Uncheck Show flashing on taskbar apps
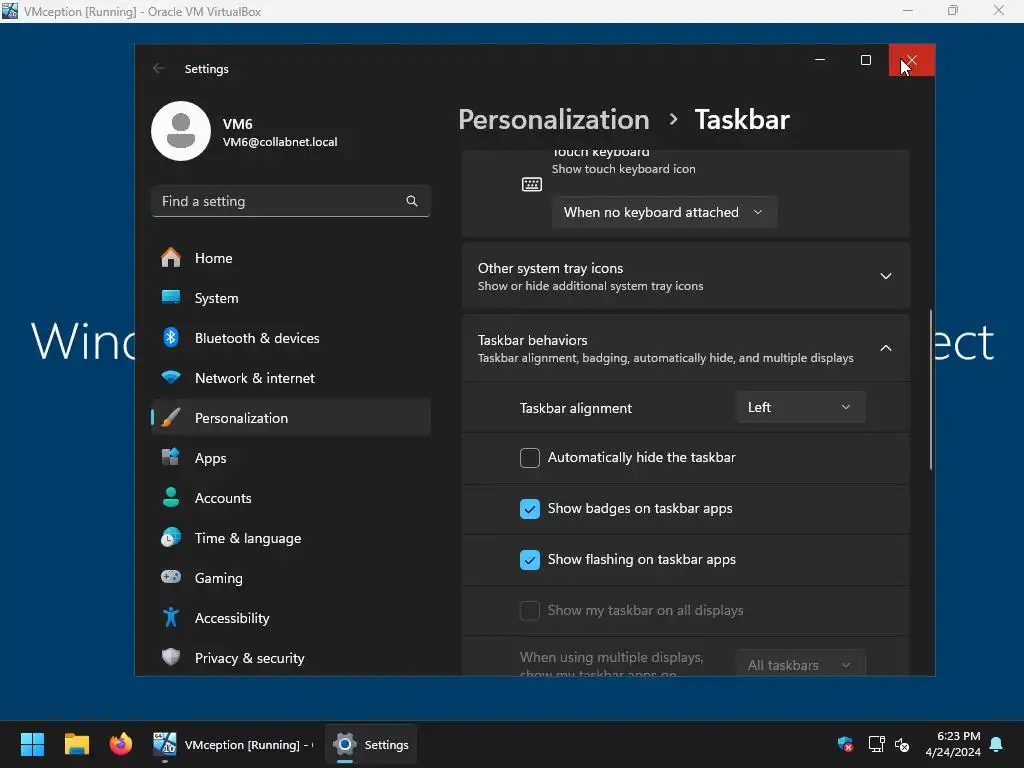 (530, 560)
